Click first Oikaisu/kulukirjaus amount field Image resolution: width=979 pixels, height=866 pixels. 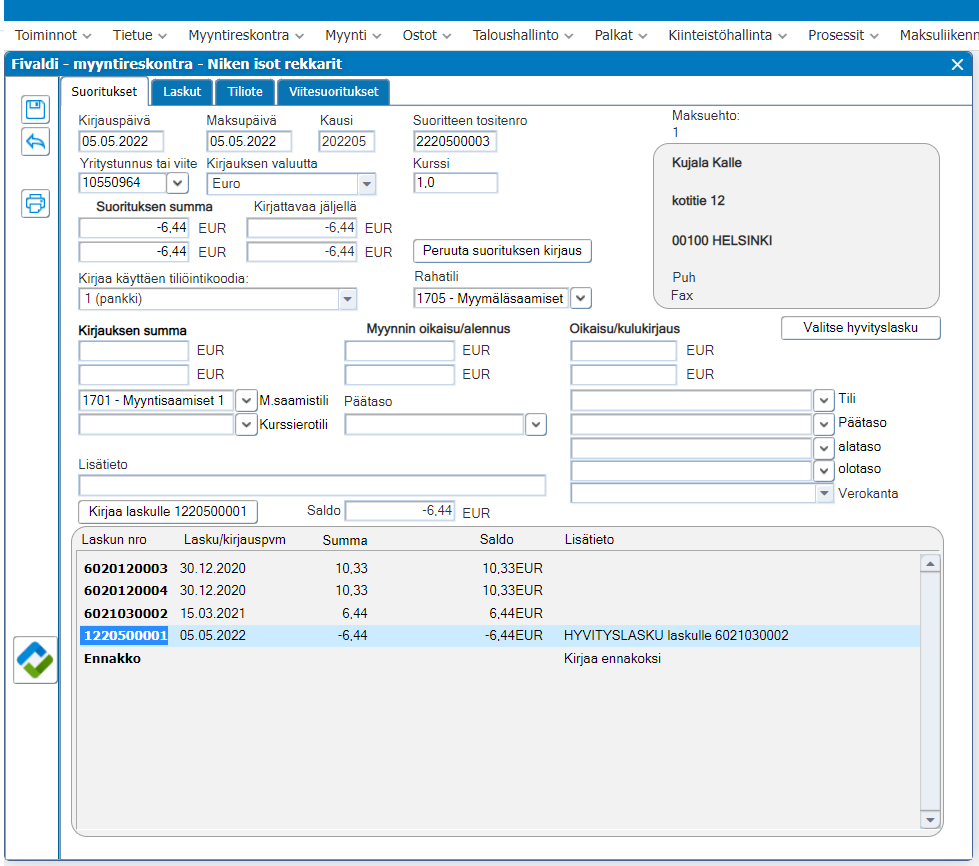click(x=623, y=351)
